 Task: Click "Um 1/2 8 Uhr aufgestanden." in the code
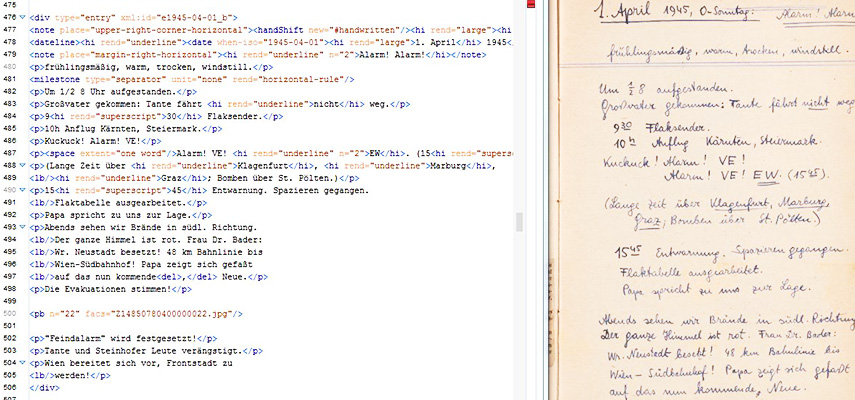110,92
